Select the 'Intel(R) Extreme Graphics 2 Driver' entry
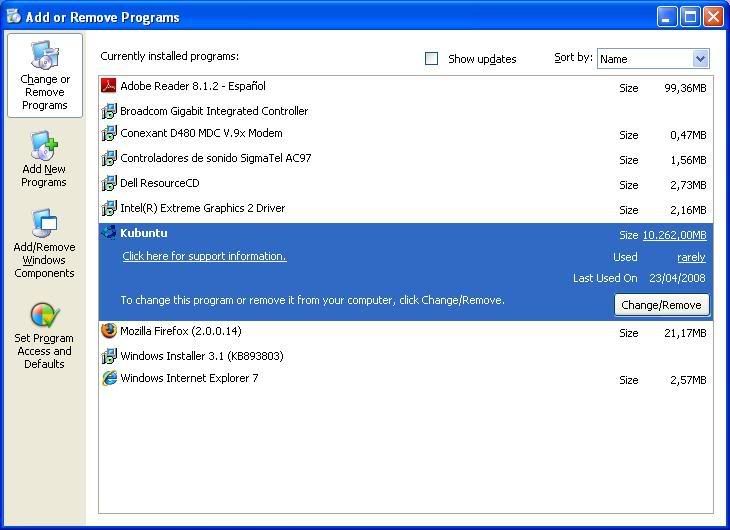This screenshot has width=730, height=530. [x=406, y=209]
